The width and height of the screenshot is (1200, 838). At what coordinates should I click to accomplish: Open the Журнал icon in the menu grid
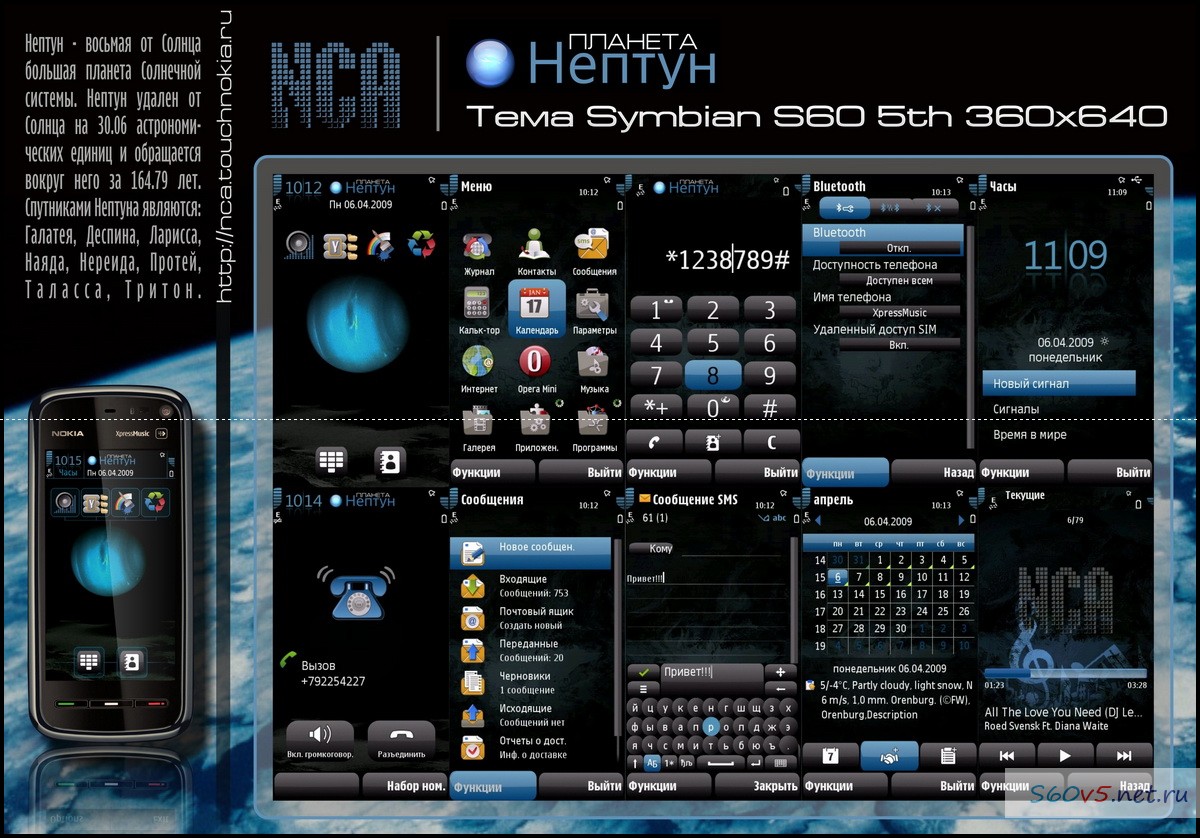(x=479, y=247)
